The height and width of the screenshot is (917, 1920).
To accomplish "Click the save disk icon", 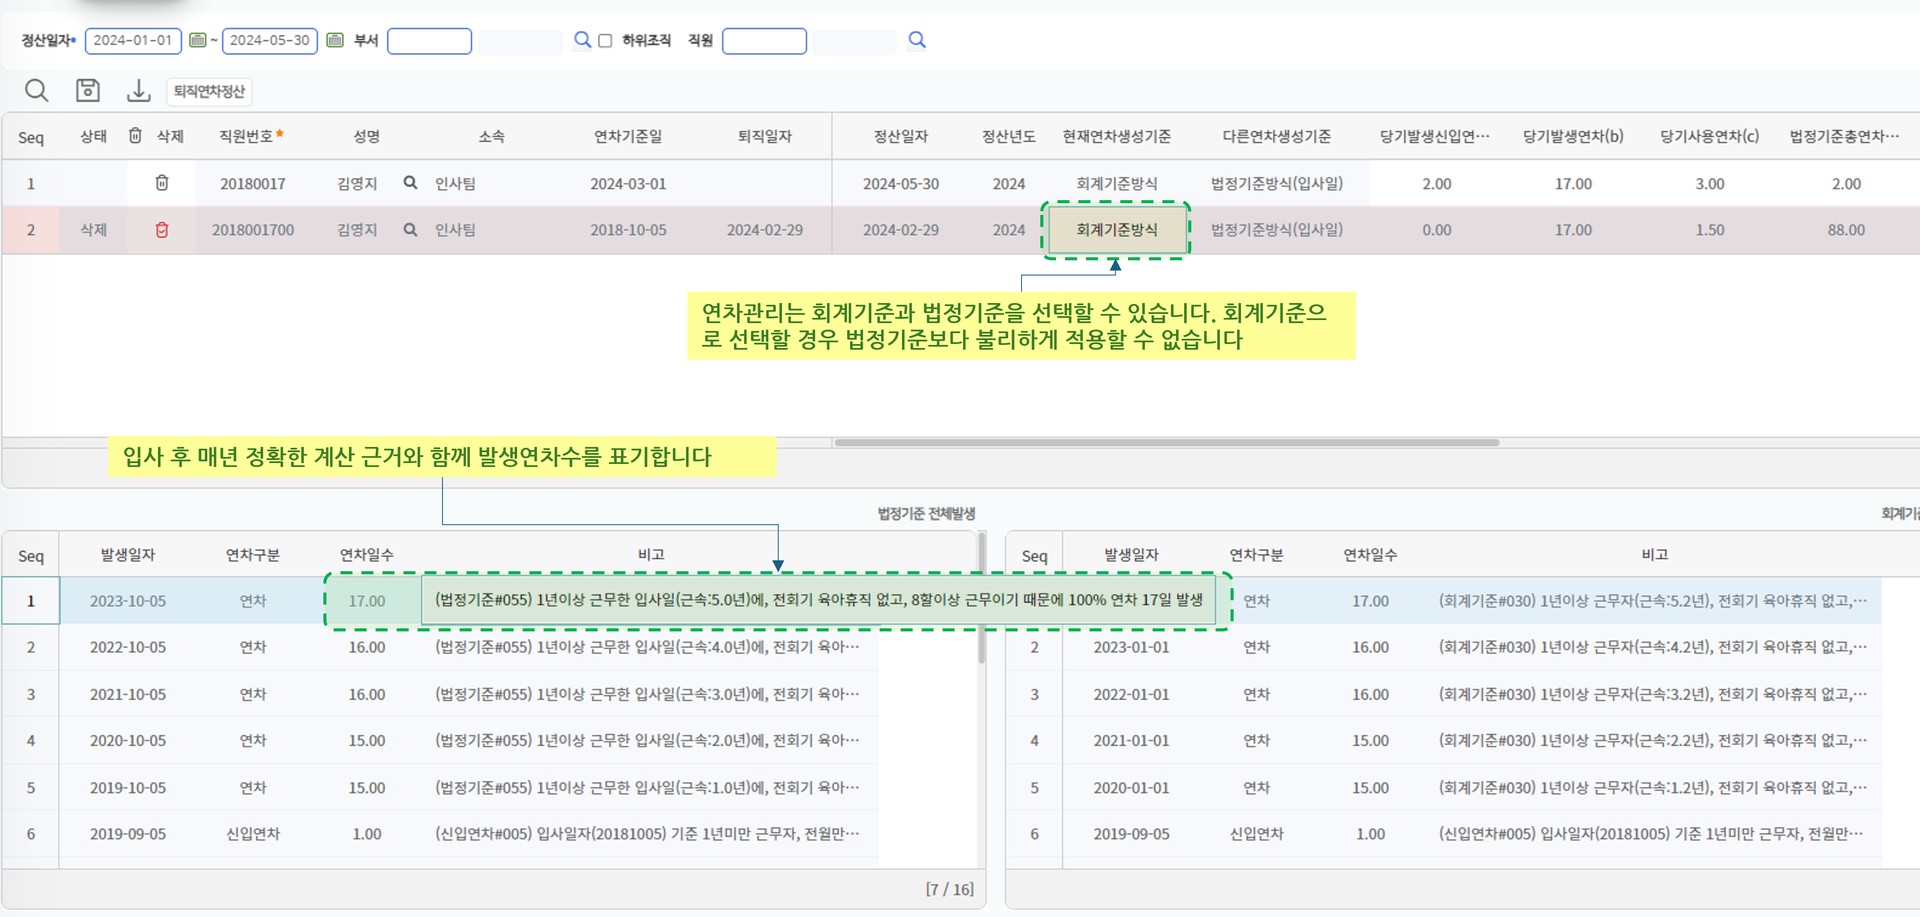I will pyautogui.click(x=88, y=90).
